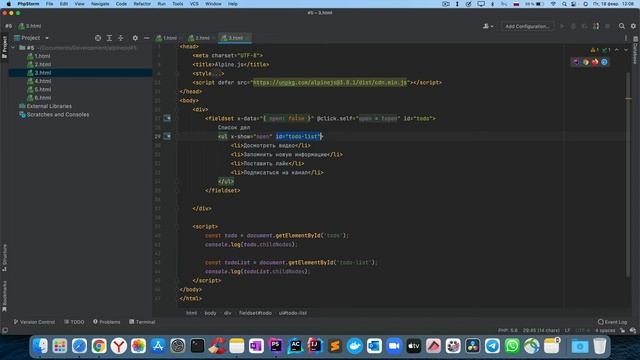Open Problems tool window

107,322
